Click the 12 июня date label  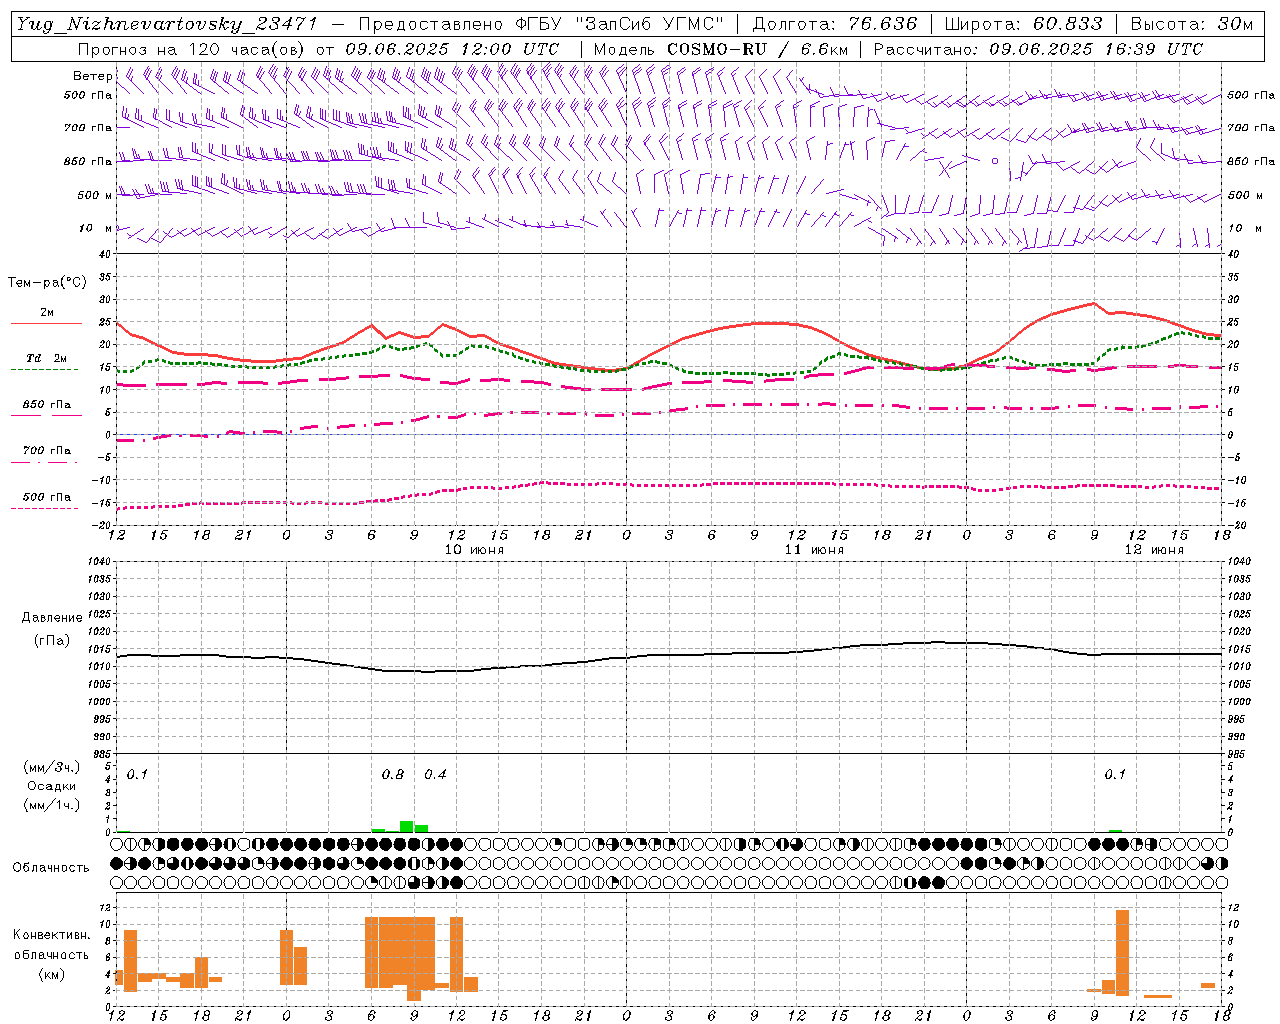[1154, 550]
